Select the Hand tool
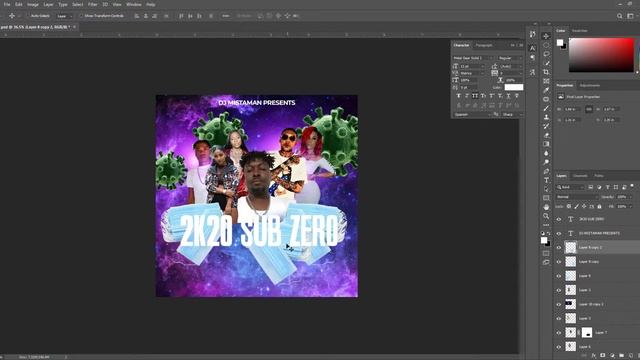The width and height of the screenshot is (640, 360). tap(546, 207)
